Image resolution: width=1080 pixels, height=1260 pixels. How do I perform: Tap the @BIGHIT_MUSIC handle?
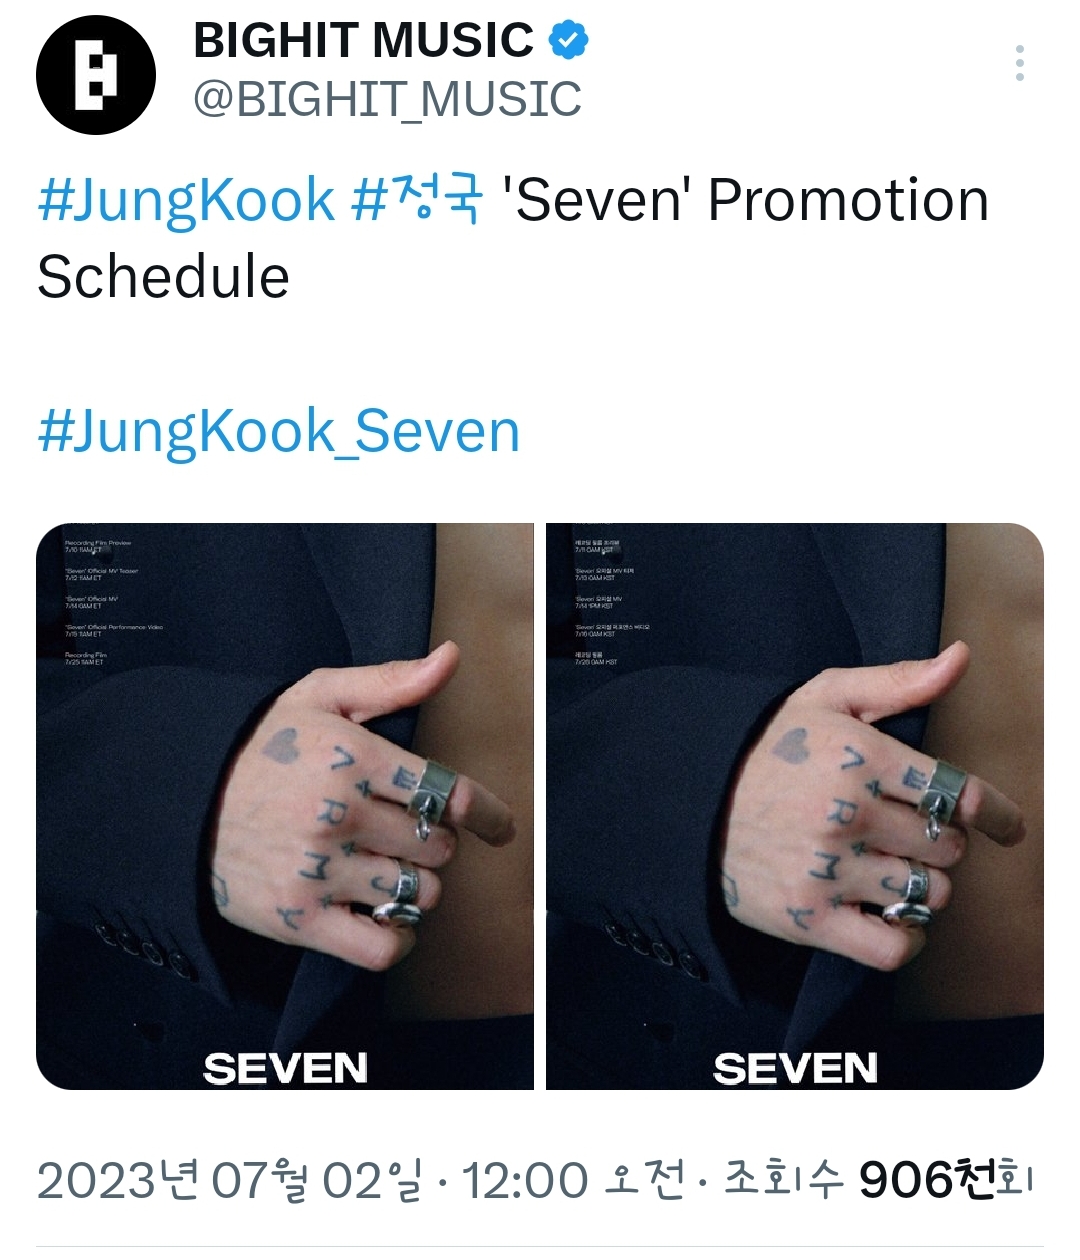(387, 99)
